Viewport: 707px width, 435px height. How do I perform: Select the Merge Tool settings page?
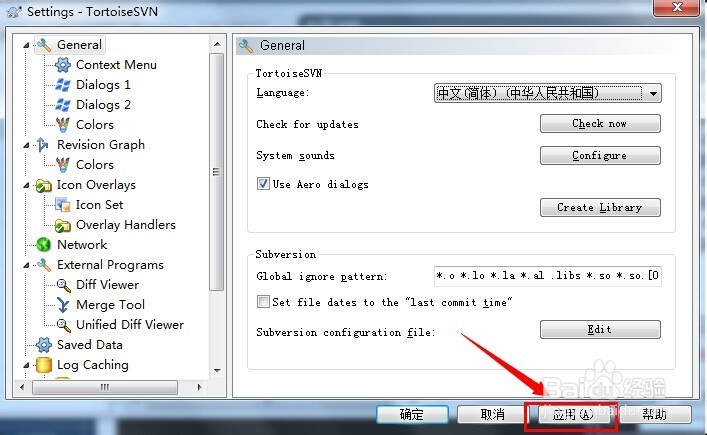click(x=110, y=305)
